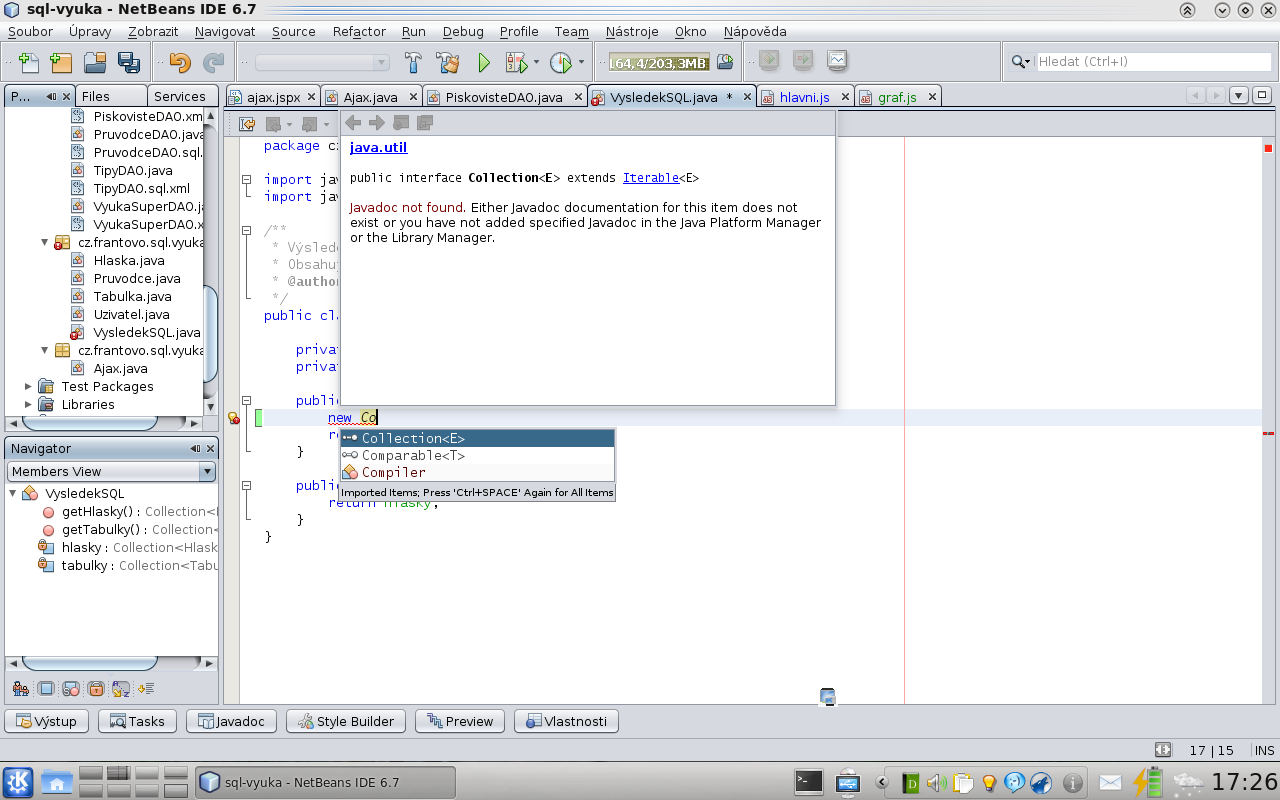Click the volume speaker tray icon

937,783
